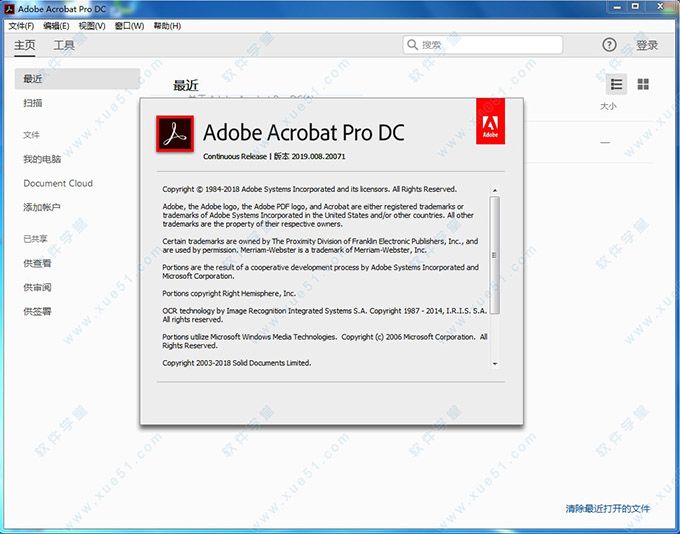Switch to the 工具 tab
Image resolution: width=680 pixels, height=534 pixels.
[x=64, y=45]
